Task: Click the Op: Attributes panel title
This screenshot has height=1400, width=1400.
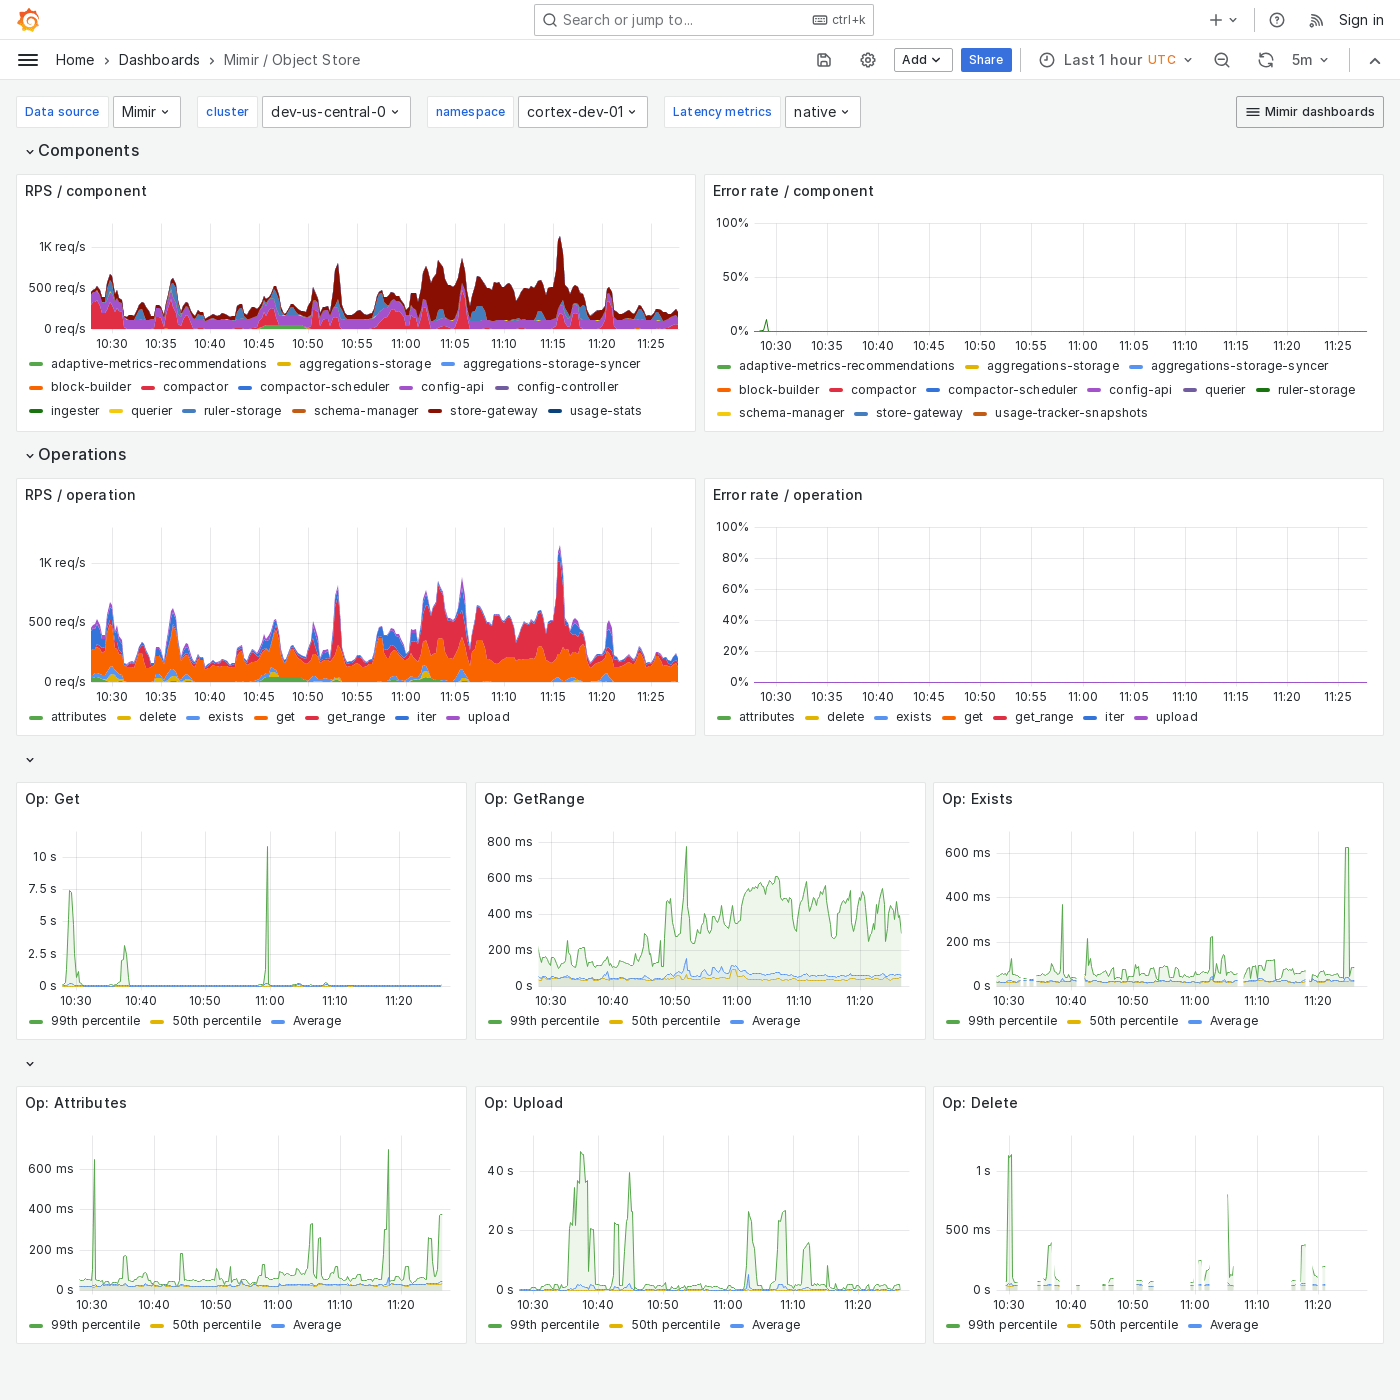Action: (x=76, y=1103)
